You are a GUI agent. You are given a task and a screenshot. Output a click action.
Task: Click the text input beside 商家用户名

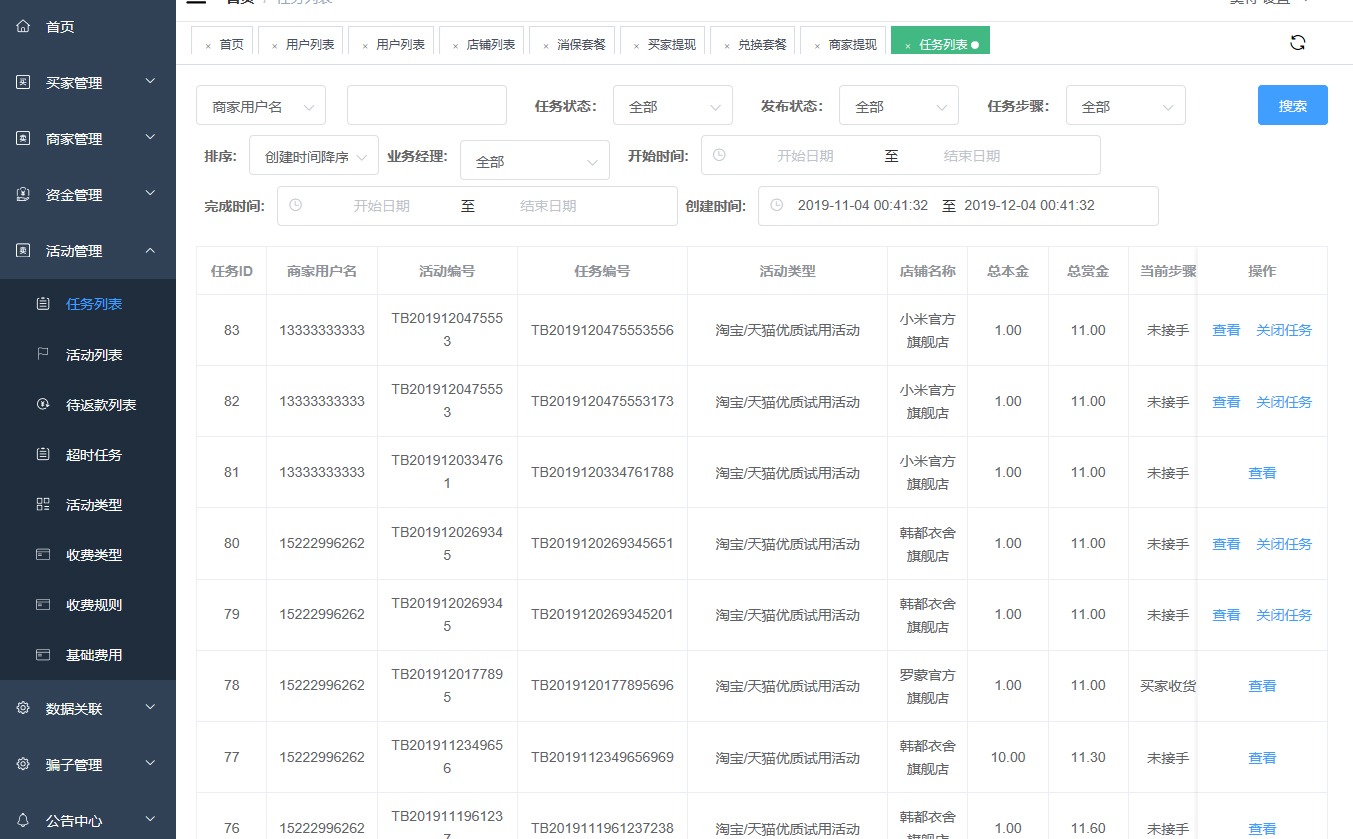point(426,105)
